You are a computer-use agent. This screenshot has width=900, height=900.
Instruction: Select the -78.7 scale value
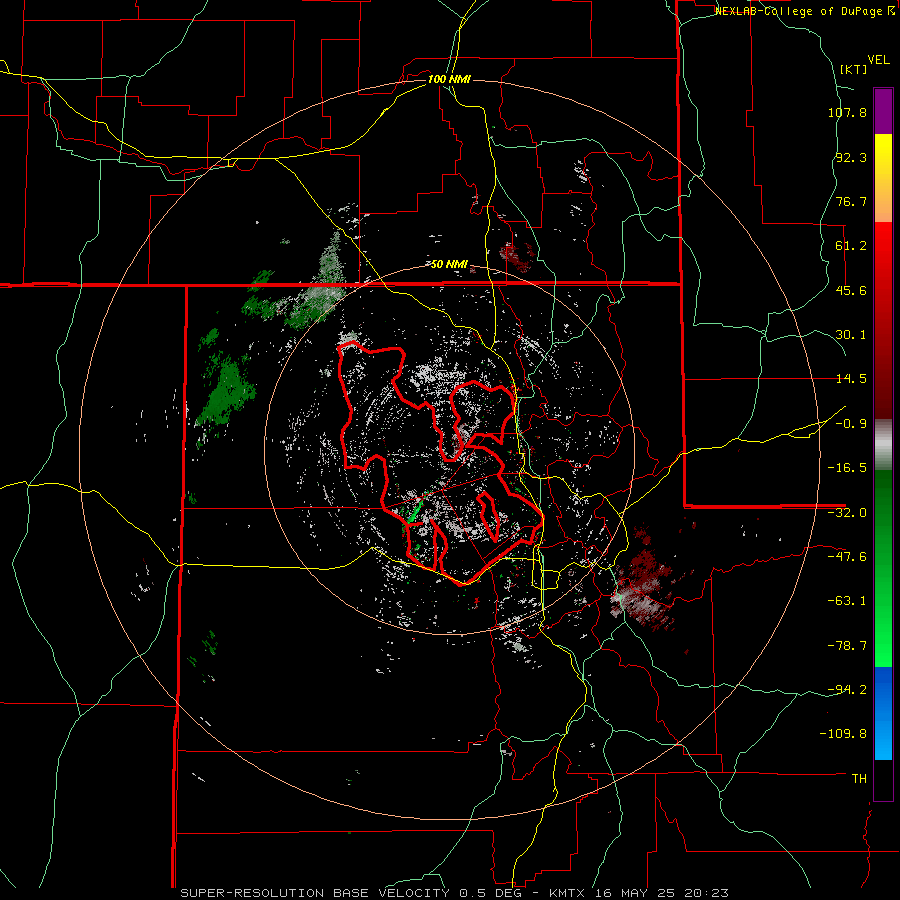point(847,646)
